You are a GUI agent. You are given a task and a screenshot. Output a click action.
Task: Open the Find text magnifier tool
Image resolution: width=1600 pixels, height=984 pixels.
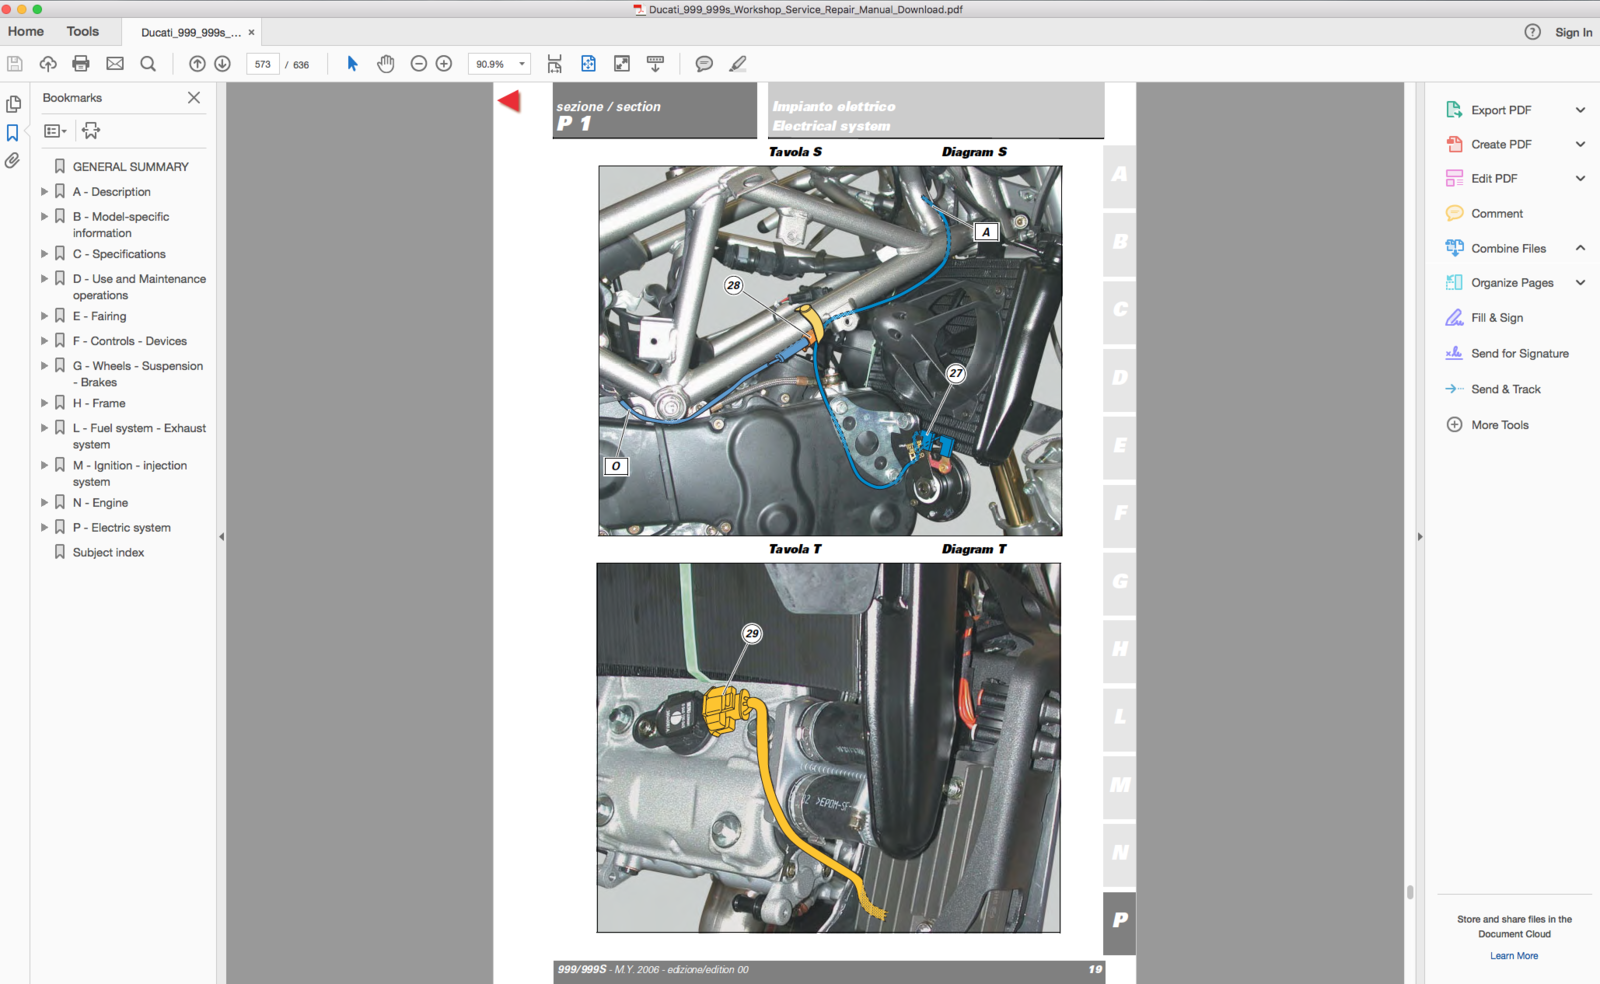(148, 64)
